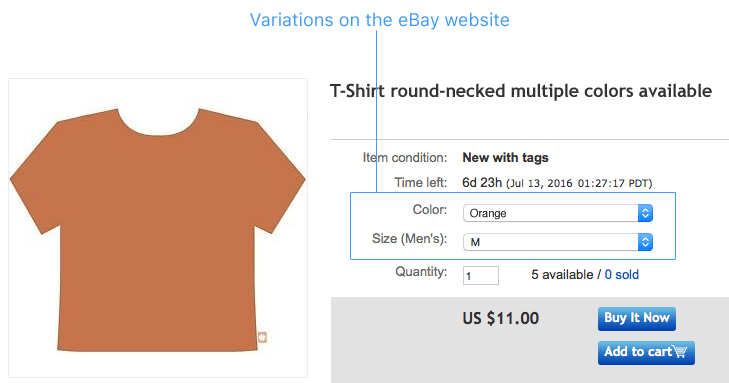Screen dimensions: 729x383
Task: Click the Color: field label
Action: (x=430, y=210)
